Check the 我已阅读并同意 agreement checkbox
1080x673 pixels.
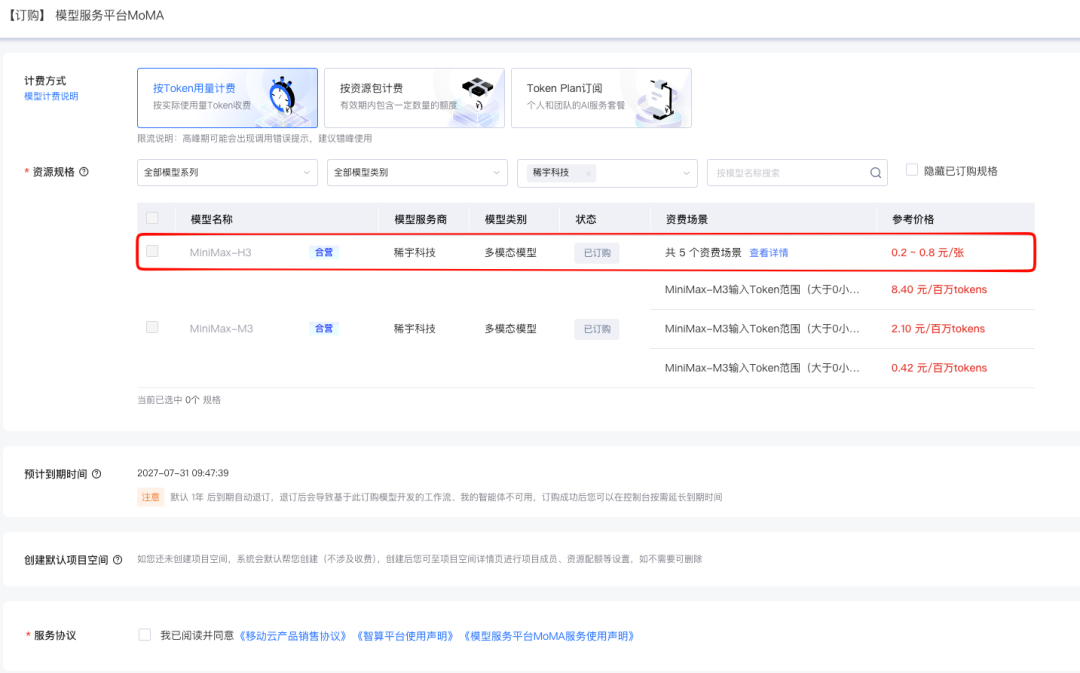pyautogui.click(x=145, y=634)
